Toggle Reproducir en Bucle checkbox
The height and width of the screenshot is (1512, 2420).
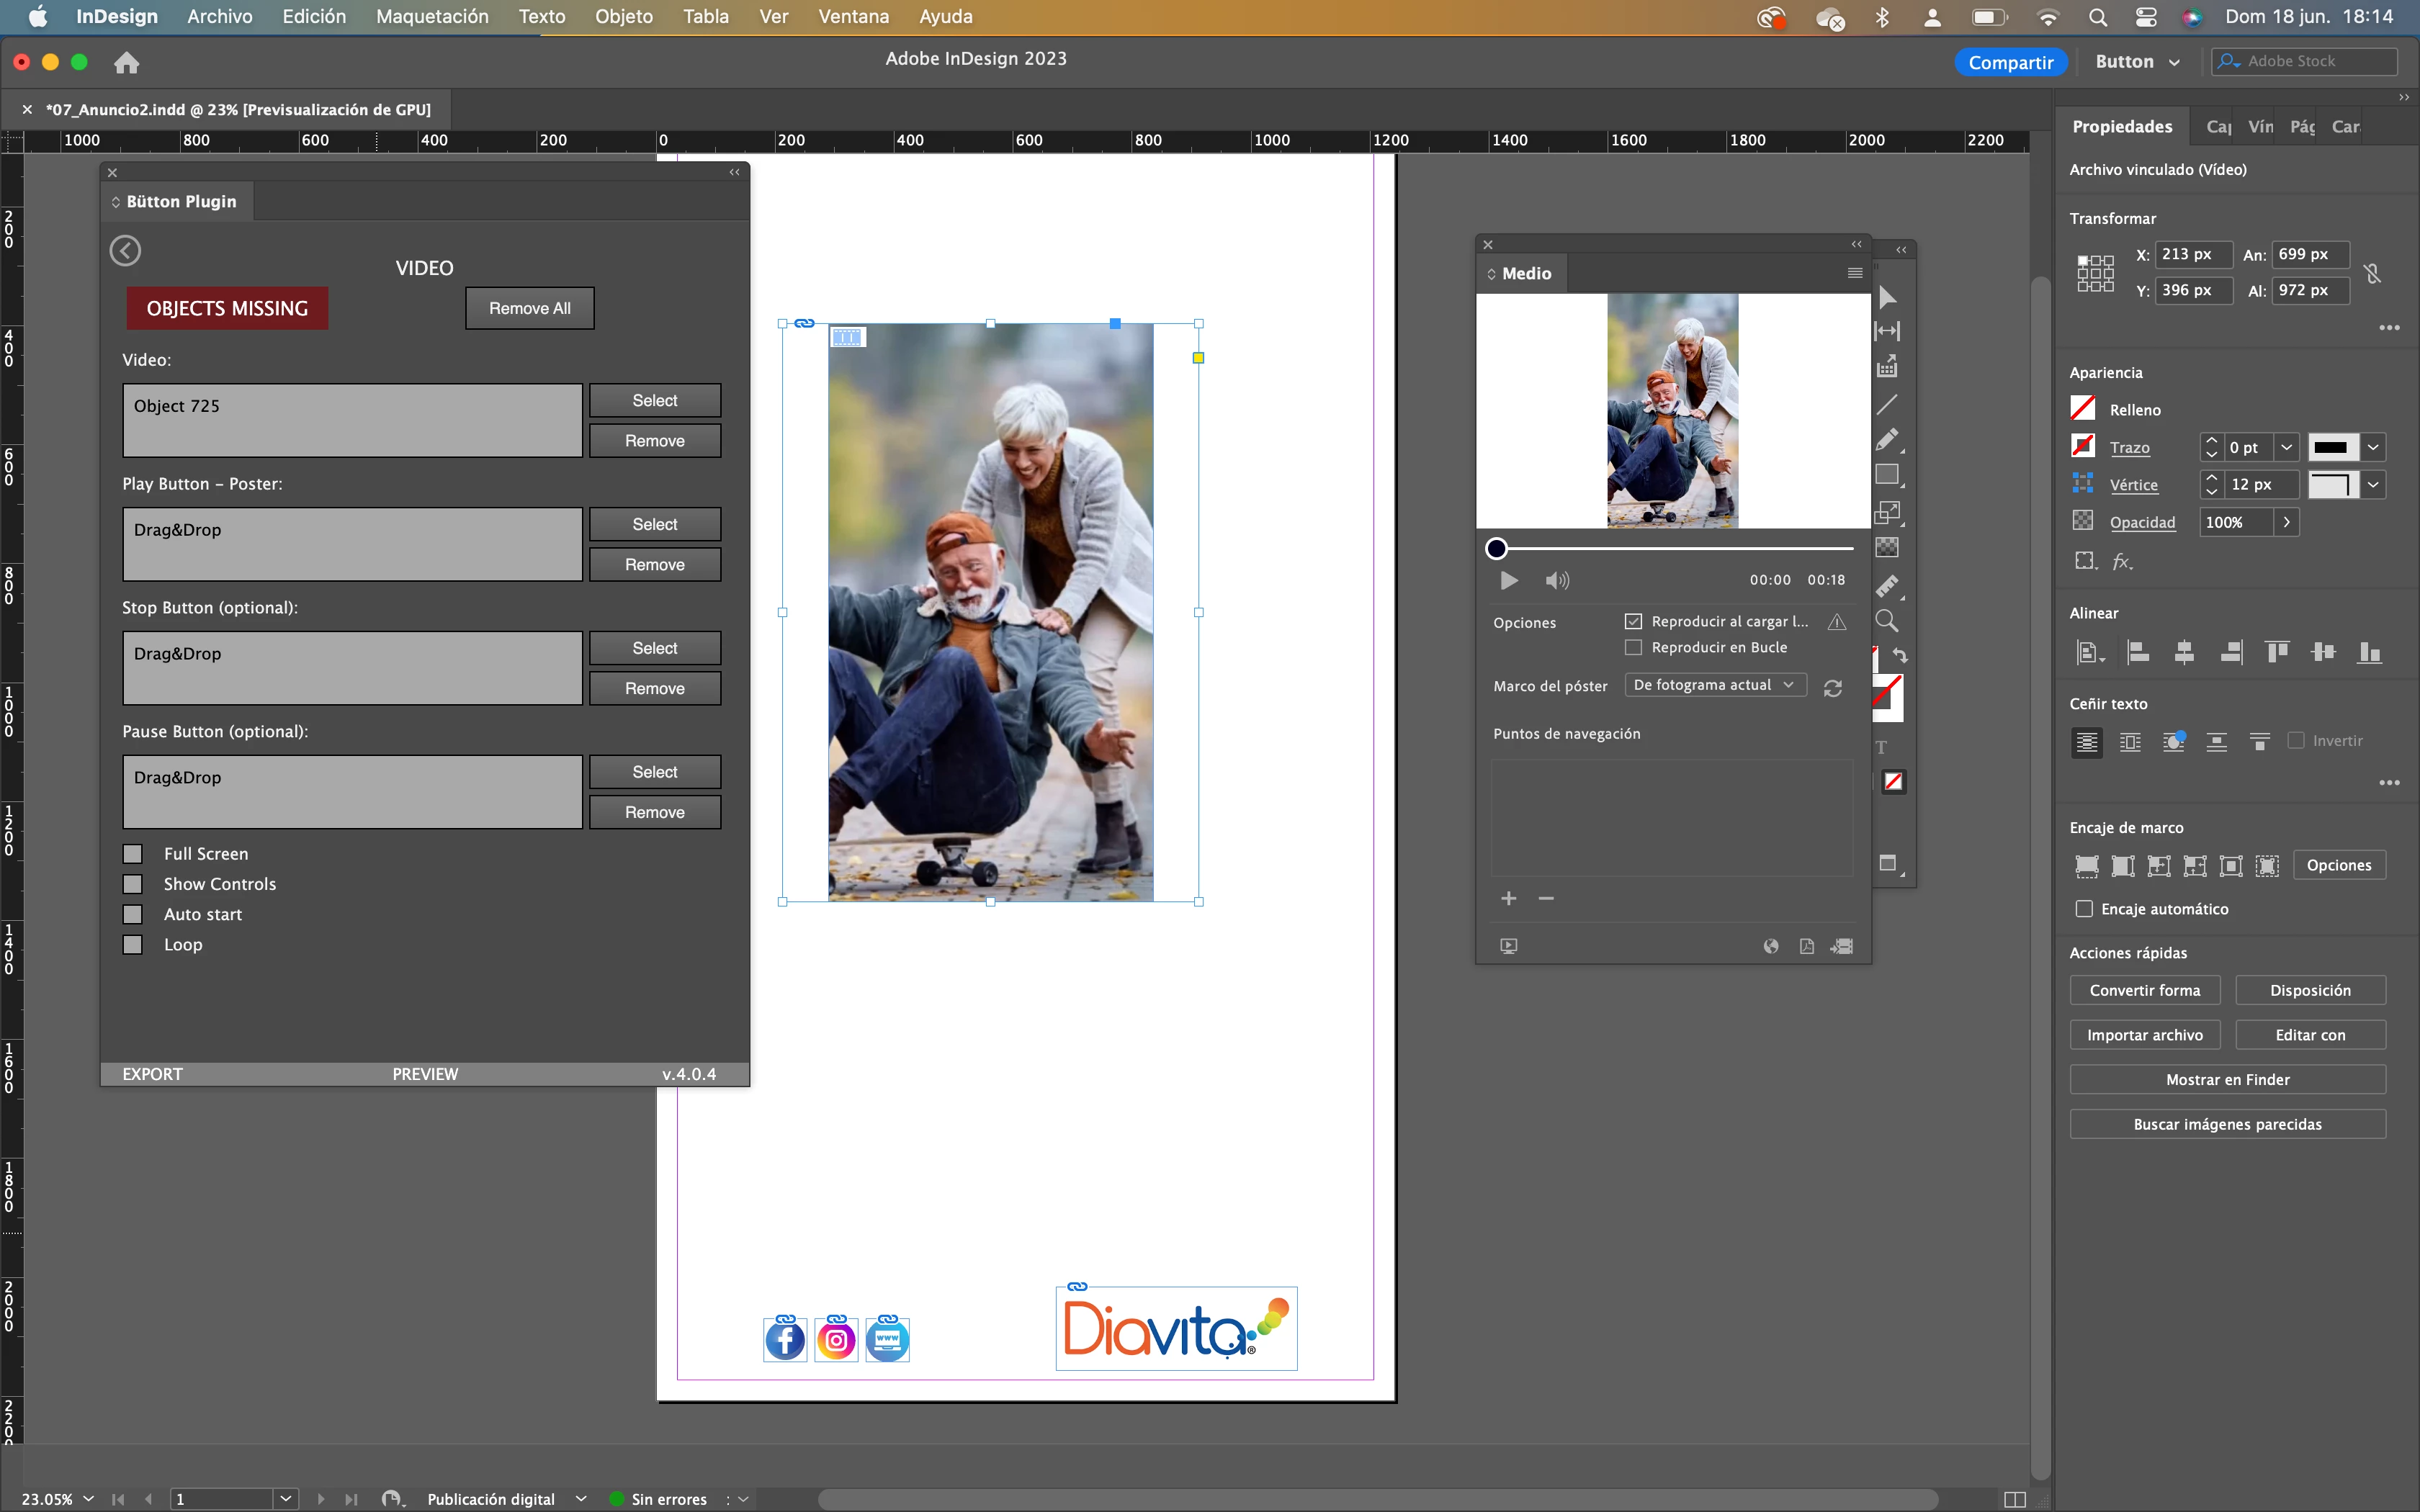1633,647
